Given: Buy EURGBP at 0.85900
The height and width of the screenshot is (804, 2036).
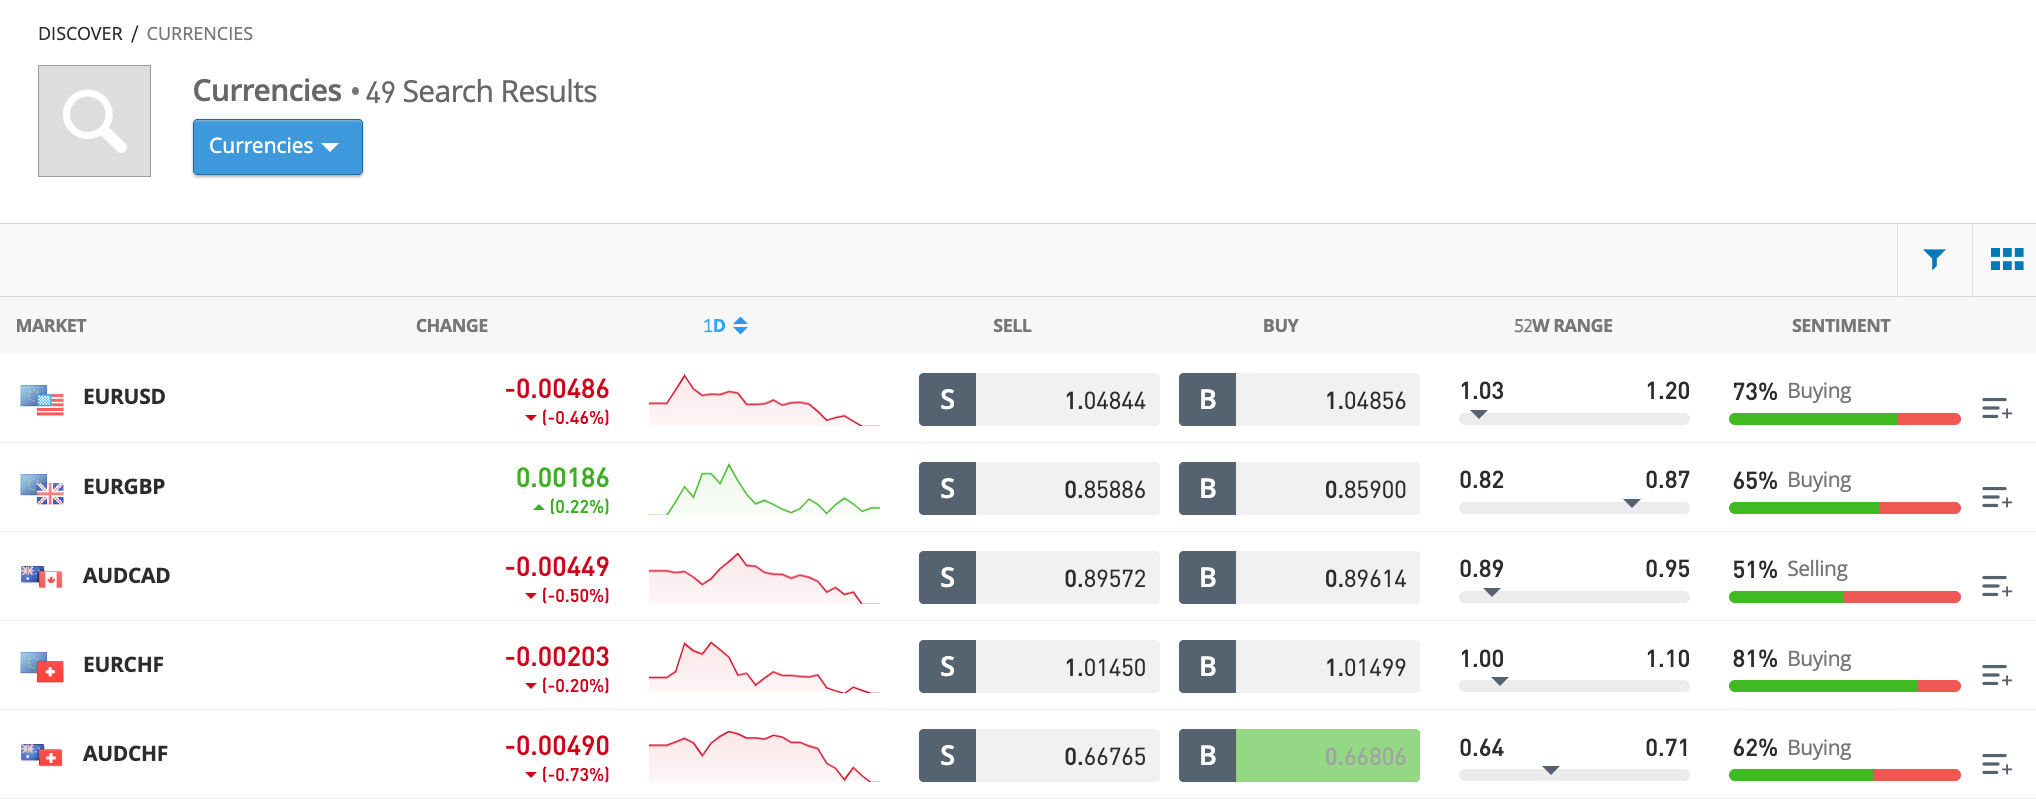Looking at the screenshot, I should 1299,489.
